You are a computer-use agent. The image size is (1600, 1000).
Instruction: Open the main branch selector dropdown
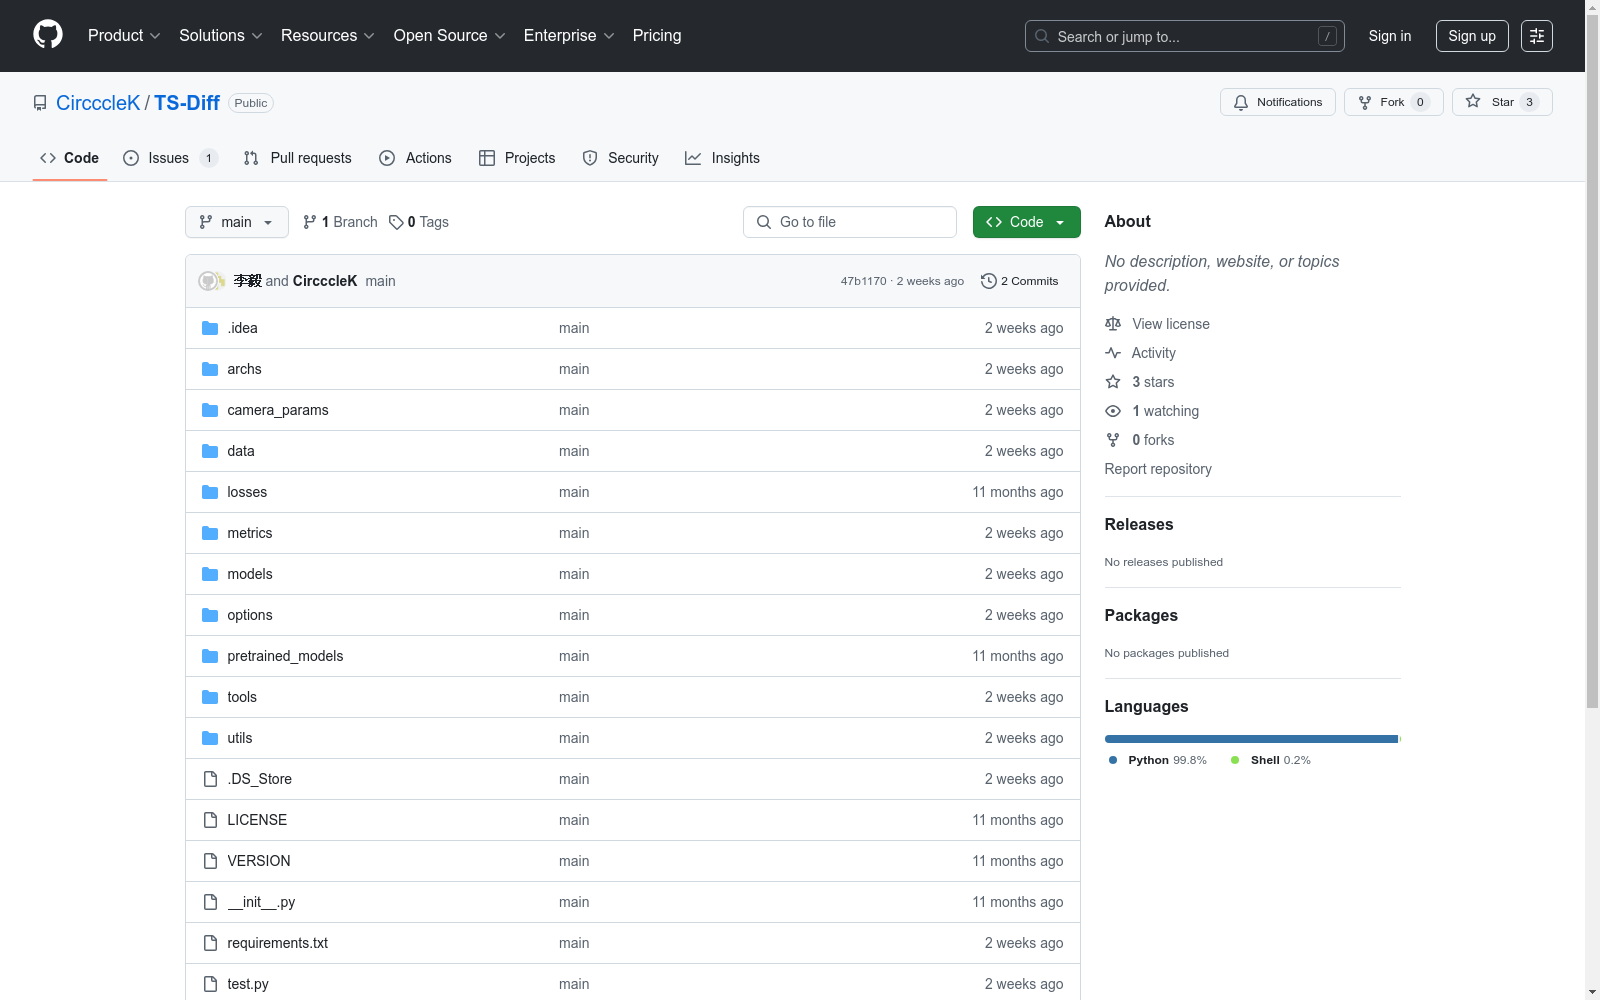[237, 222]
